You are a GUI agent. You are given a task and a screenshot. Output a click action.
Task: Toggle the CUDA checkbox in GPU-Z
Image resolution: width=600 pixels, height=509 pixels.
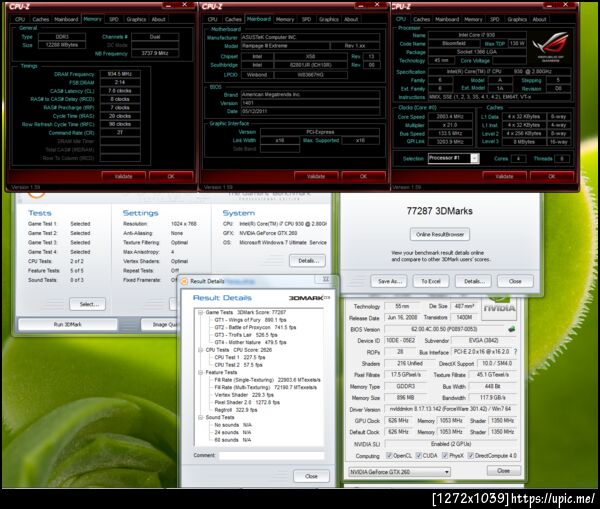pyautogui.click(x=419, y=455)
